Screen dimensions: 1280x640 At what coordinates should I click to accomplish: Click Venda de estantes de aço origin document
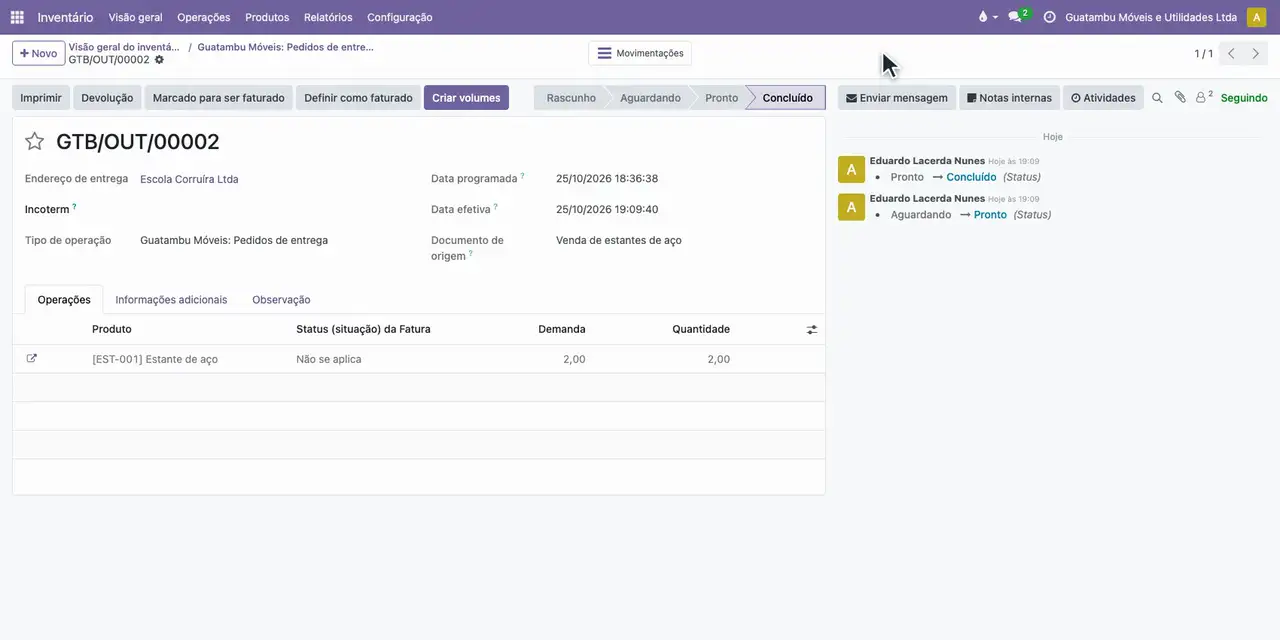click(x=619, y=240)
